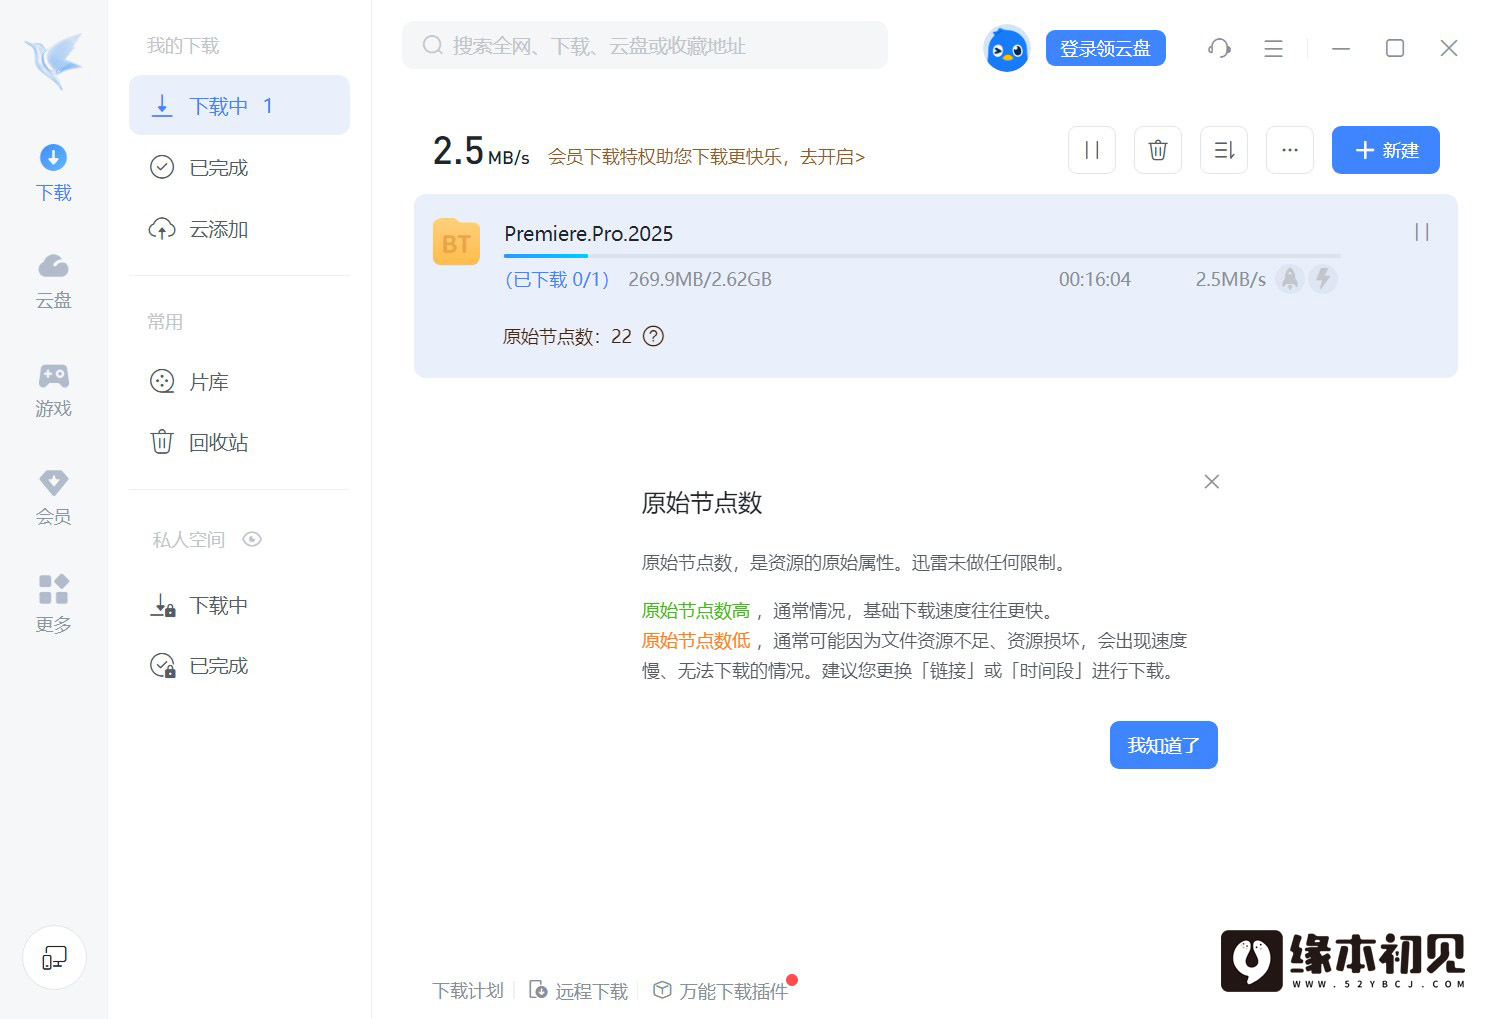Open the 回收站 recycle bin

click(x=239, y=442)
